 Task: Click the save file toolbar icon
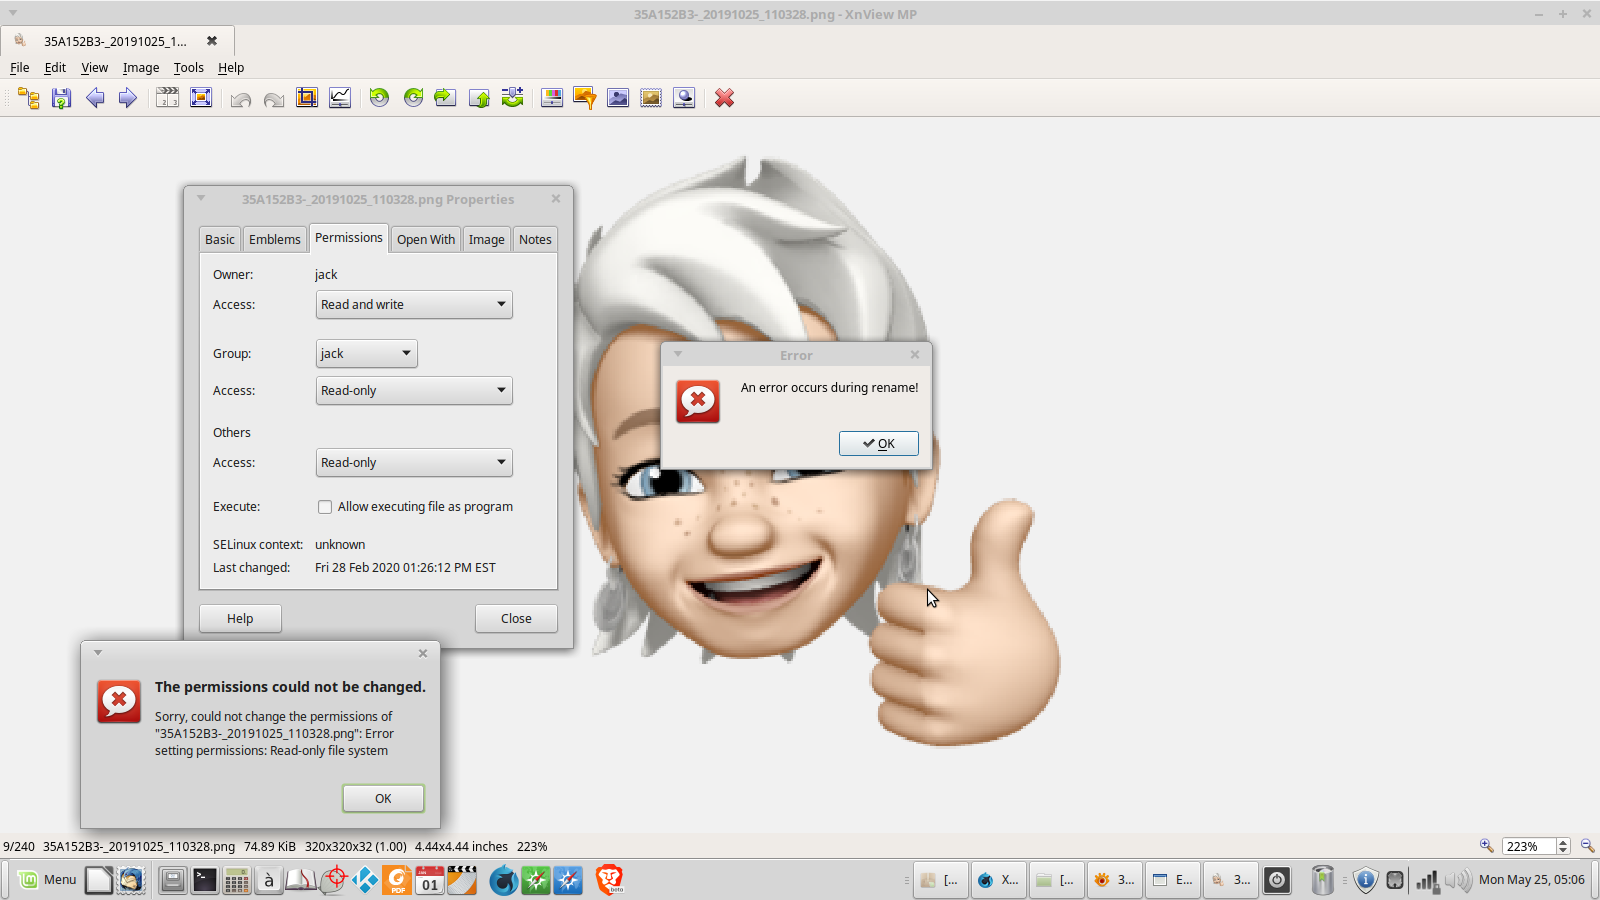(x=61, y=98)
